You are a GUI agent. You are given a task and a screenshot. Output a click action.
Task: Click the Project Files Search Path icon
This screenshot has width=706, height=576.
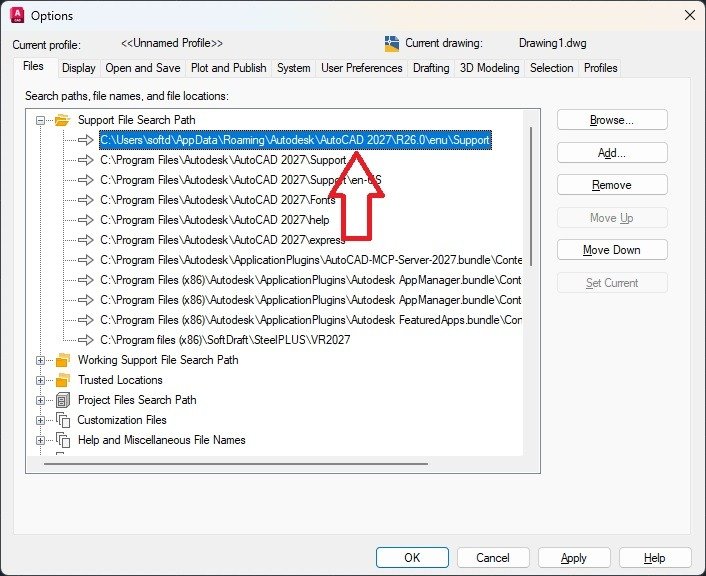(63, 400)
